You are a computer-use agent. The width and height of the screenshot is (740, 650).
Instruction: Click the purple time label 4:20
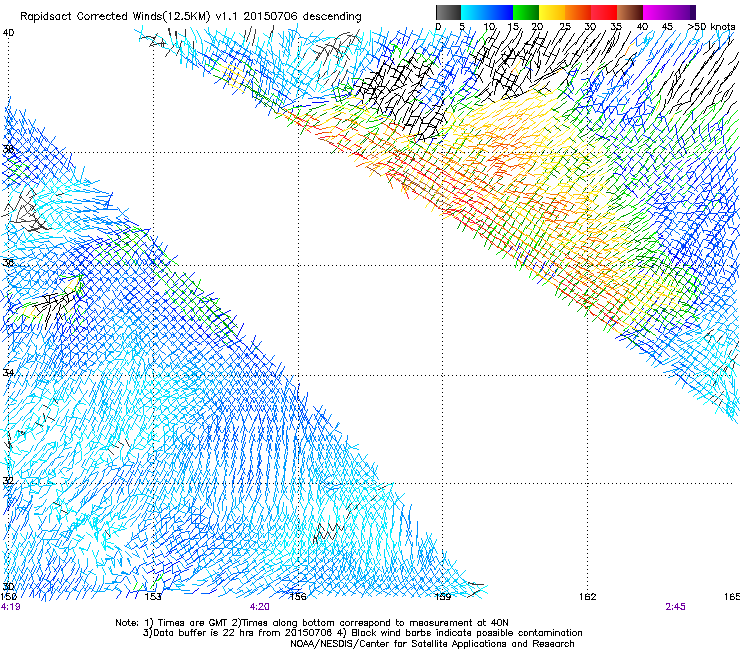click(260, 607)
